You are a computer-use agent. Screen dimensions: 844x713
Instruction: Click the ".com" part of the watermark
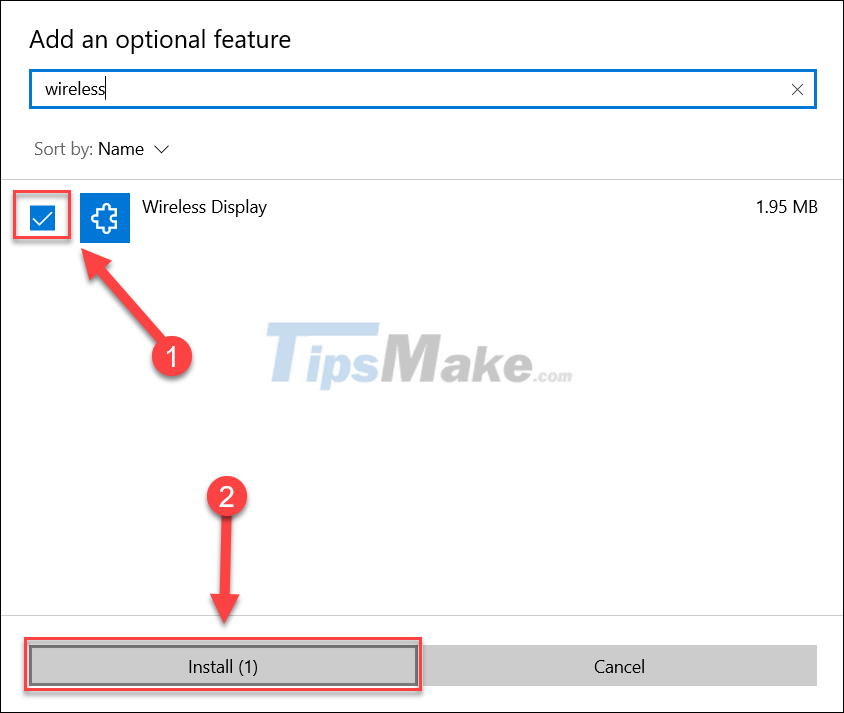coord(553,375)
